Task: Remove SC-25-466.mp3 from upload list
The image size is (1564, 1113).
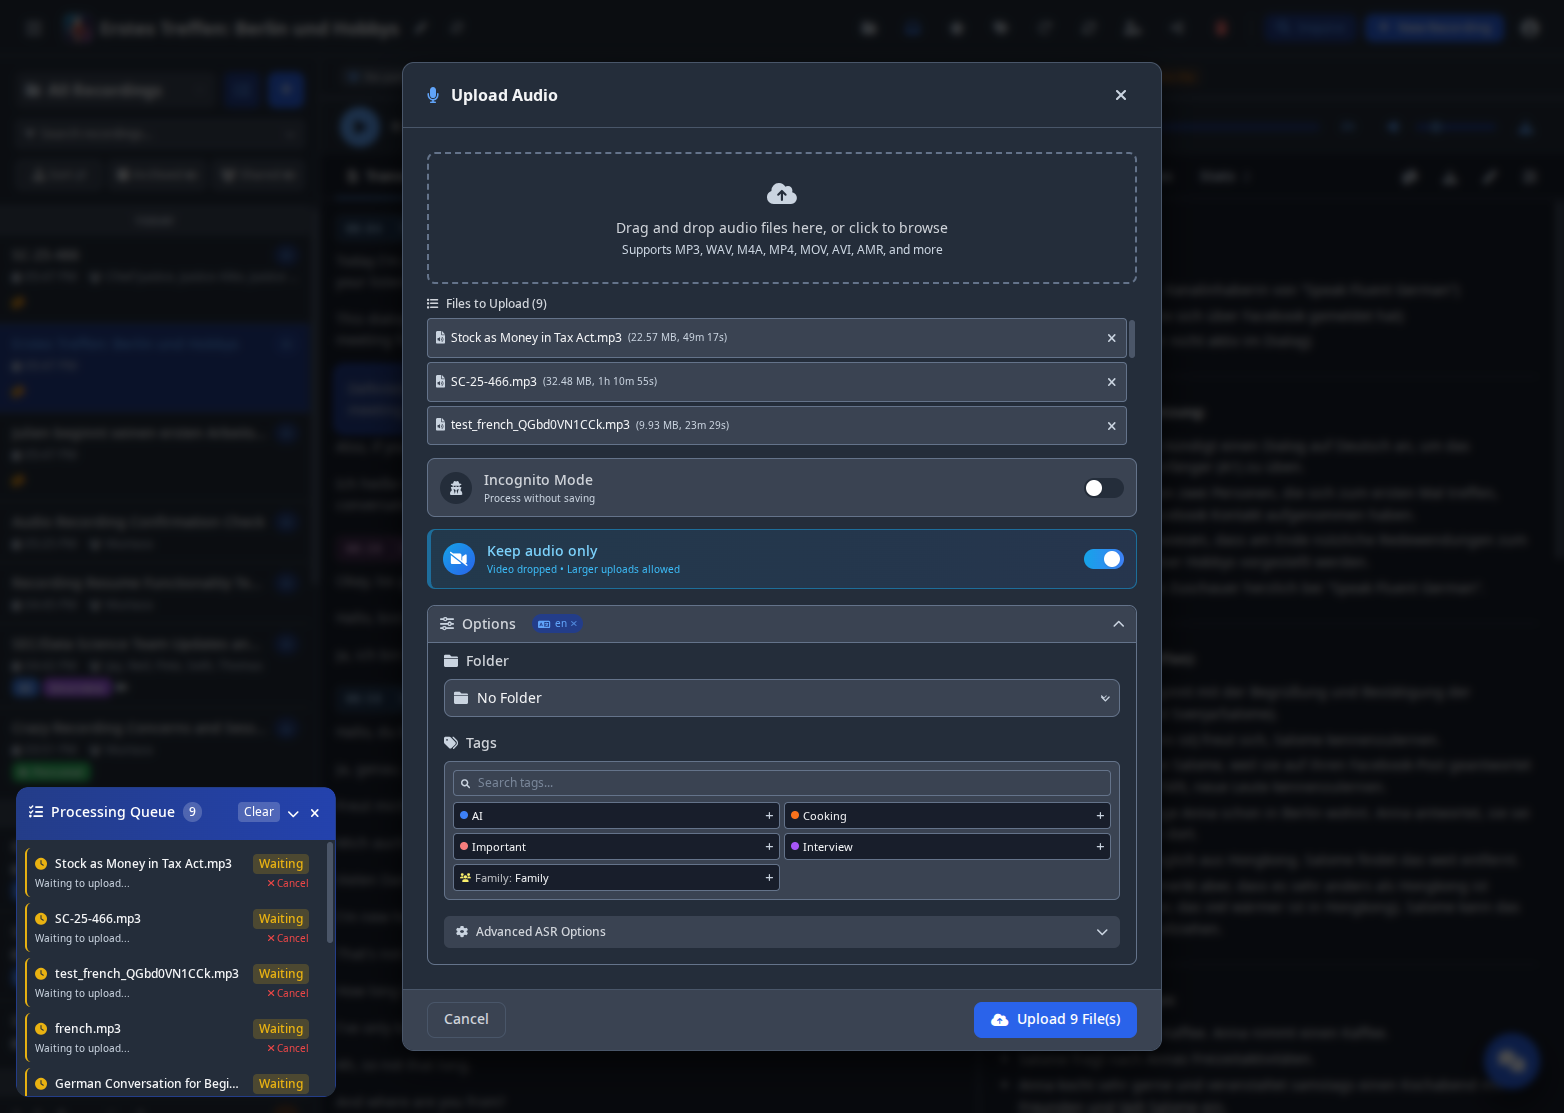Action: [1111, 382]
